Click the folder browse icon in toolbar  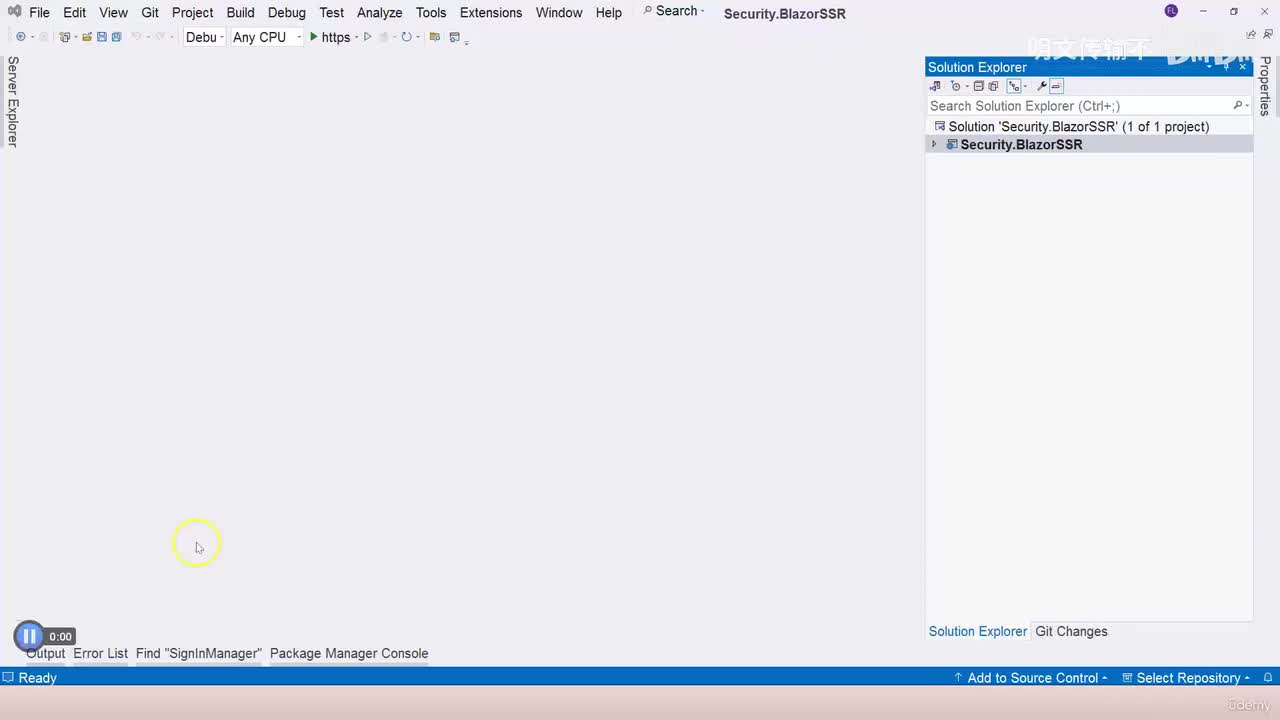(434, 37)
